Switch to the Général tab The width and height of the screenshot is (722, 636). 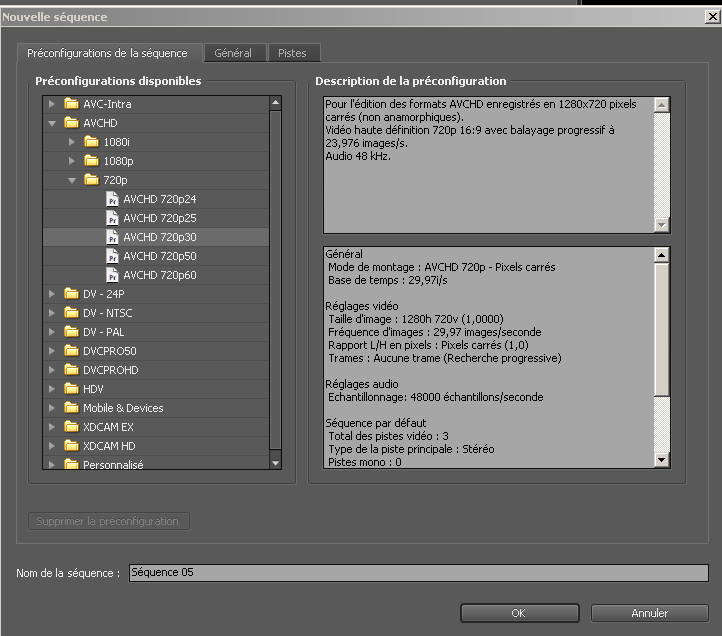coord(233,53)
